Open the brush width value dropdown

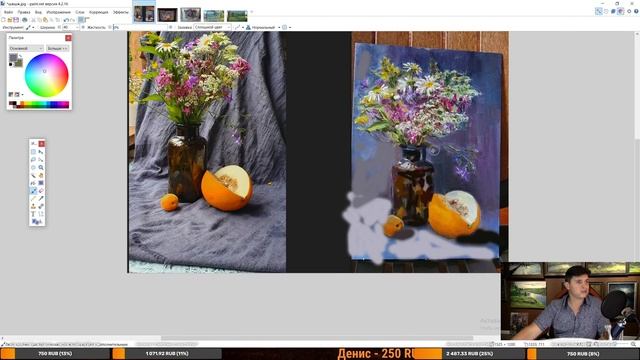(x=77, y=27)
